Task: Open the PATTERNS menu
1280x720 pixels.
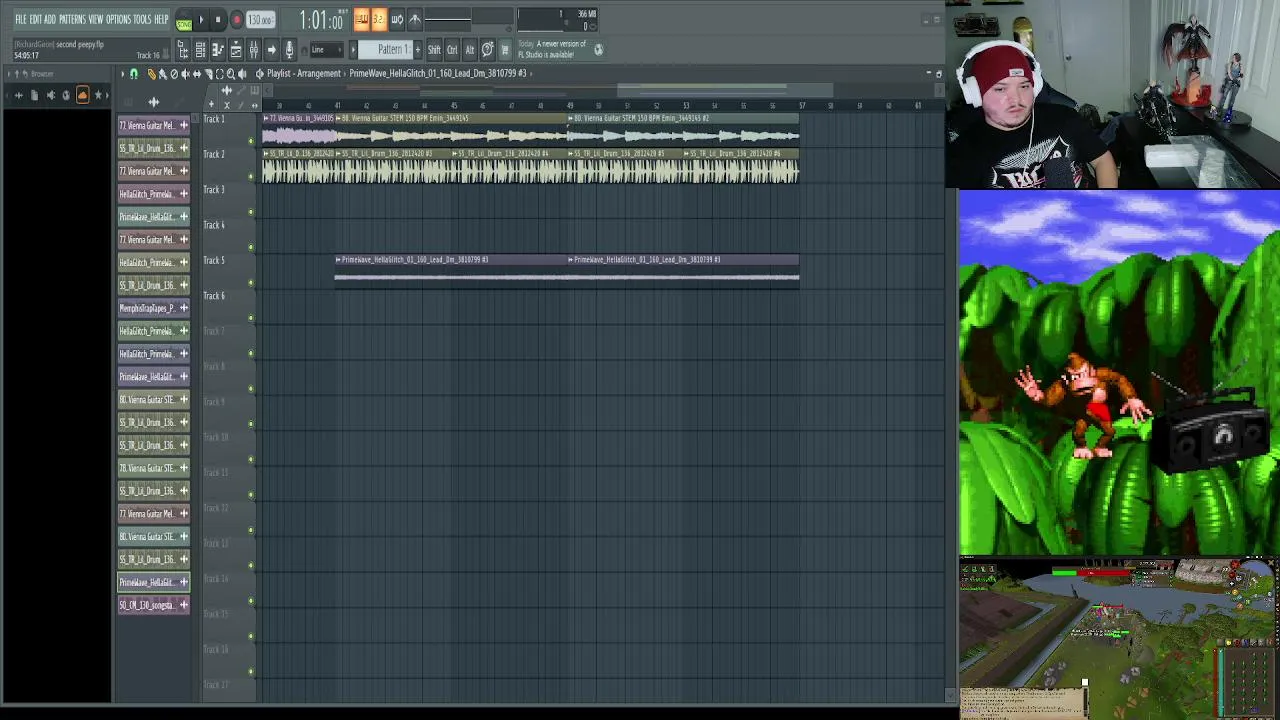Action: [x=72, y=19]
